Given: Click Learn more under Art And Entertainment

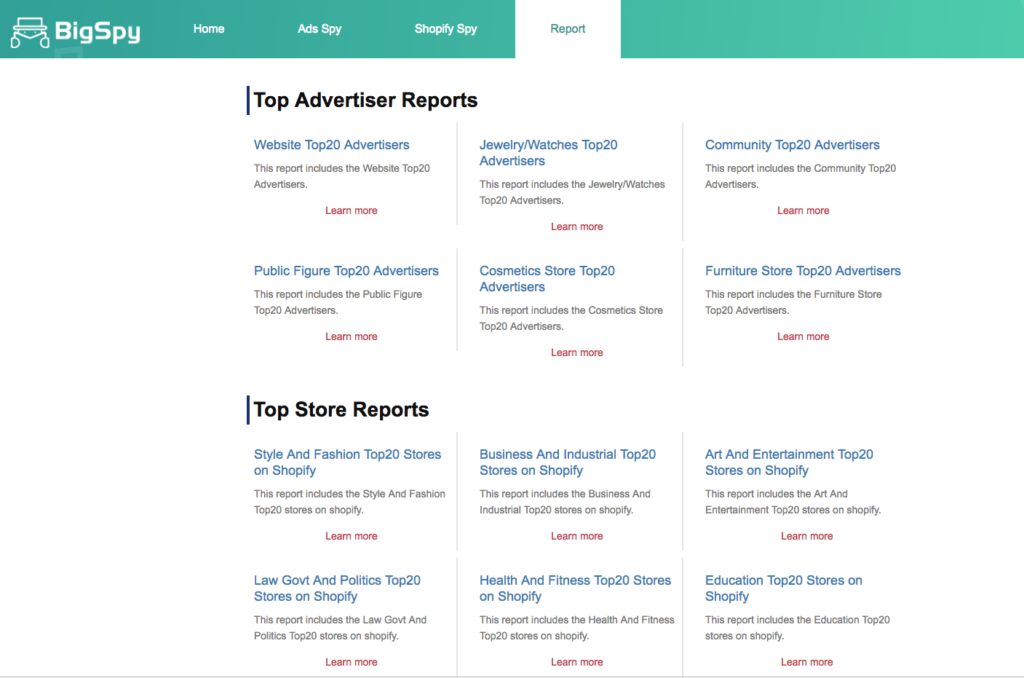Looking at the screenshot, I should coord(807,536).
